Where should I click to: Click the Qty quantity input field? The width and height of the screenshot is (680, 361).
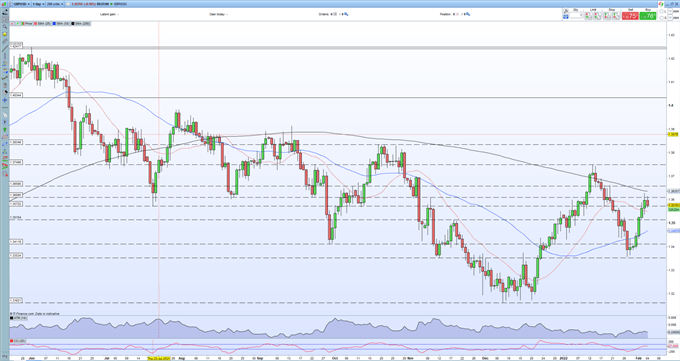[x=576, y=15]
